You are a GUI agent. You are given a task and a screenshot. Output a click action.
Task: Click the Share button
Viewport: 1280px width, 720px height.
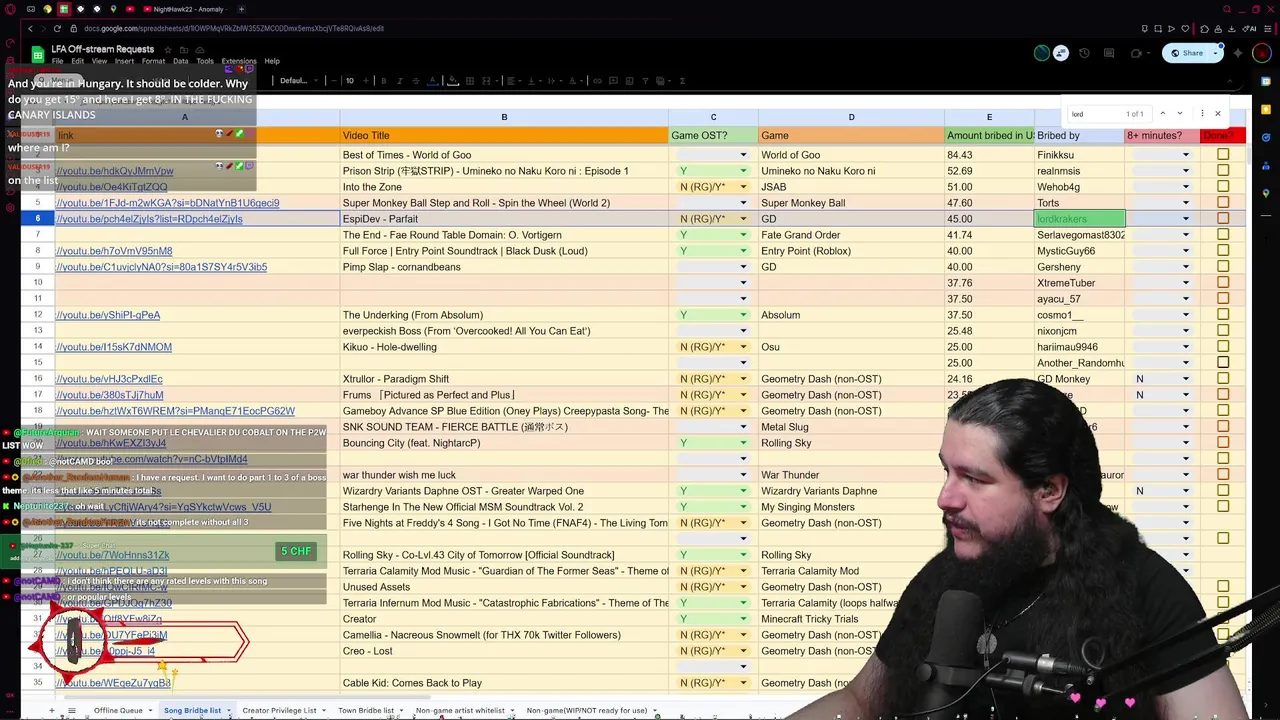(x=1187, y=53)
